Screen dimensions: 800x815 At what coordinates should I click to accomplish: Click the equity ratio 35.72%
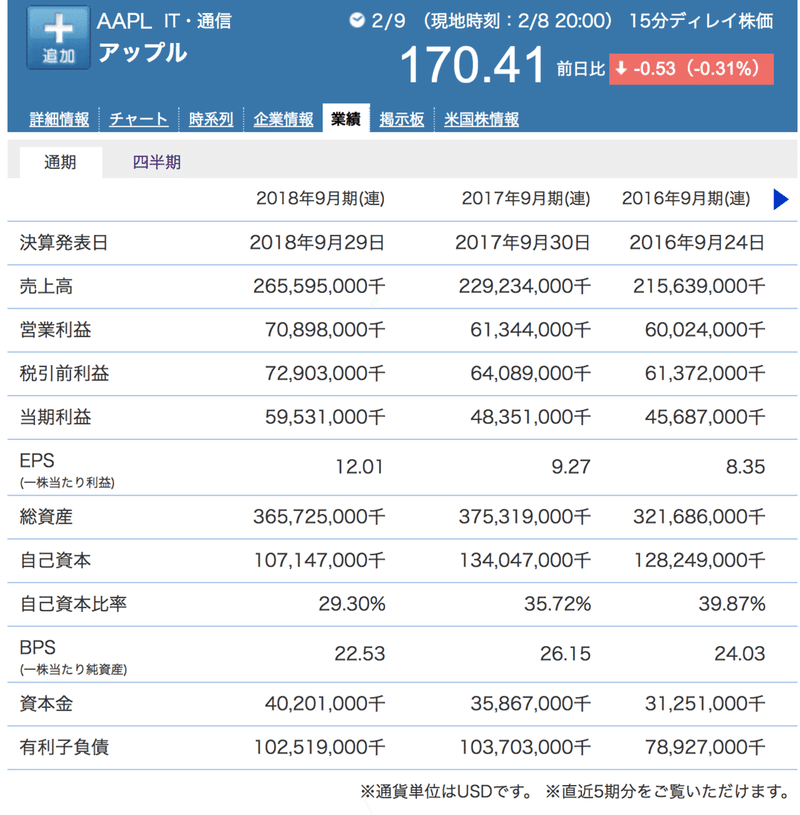(x=557, y=604)
